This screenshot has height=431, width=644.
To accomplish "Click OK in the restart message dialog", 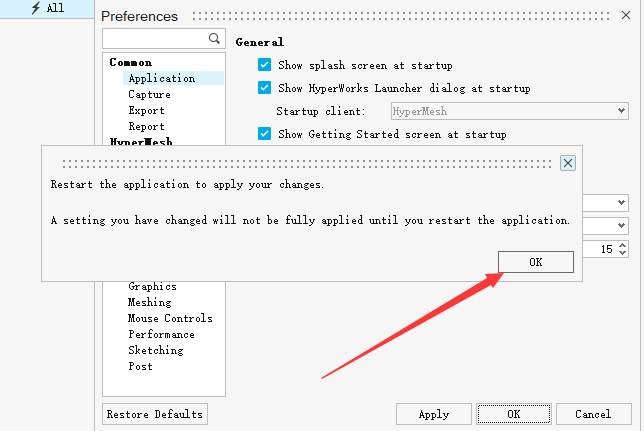I will click(x=536, y=262).
